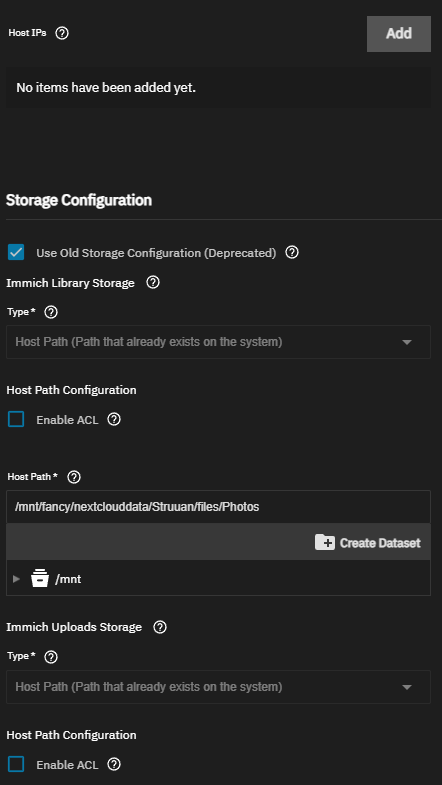Open help icon beside Host Path label
This screenshot has width=442, height=785.
tap(74, 477)
